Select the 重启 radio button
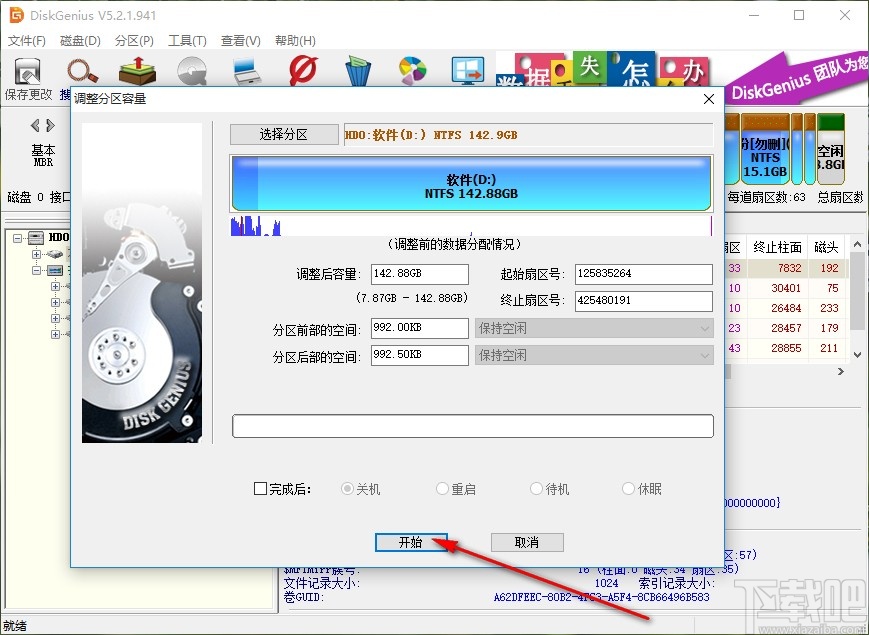 [441, 488]
